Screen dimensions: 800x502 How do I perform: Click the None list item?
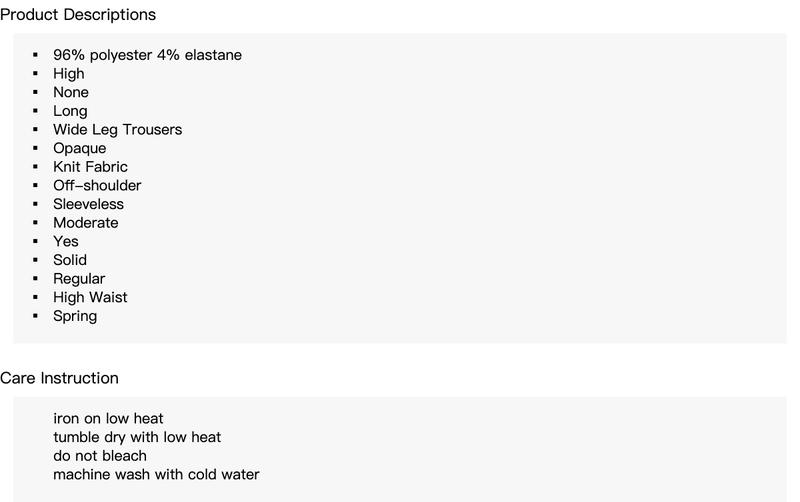[x=71, y=92]
